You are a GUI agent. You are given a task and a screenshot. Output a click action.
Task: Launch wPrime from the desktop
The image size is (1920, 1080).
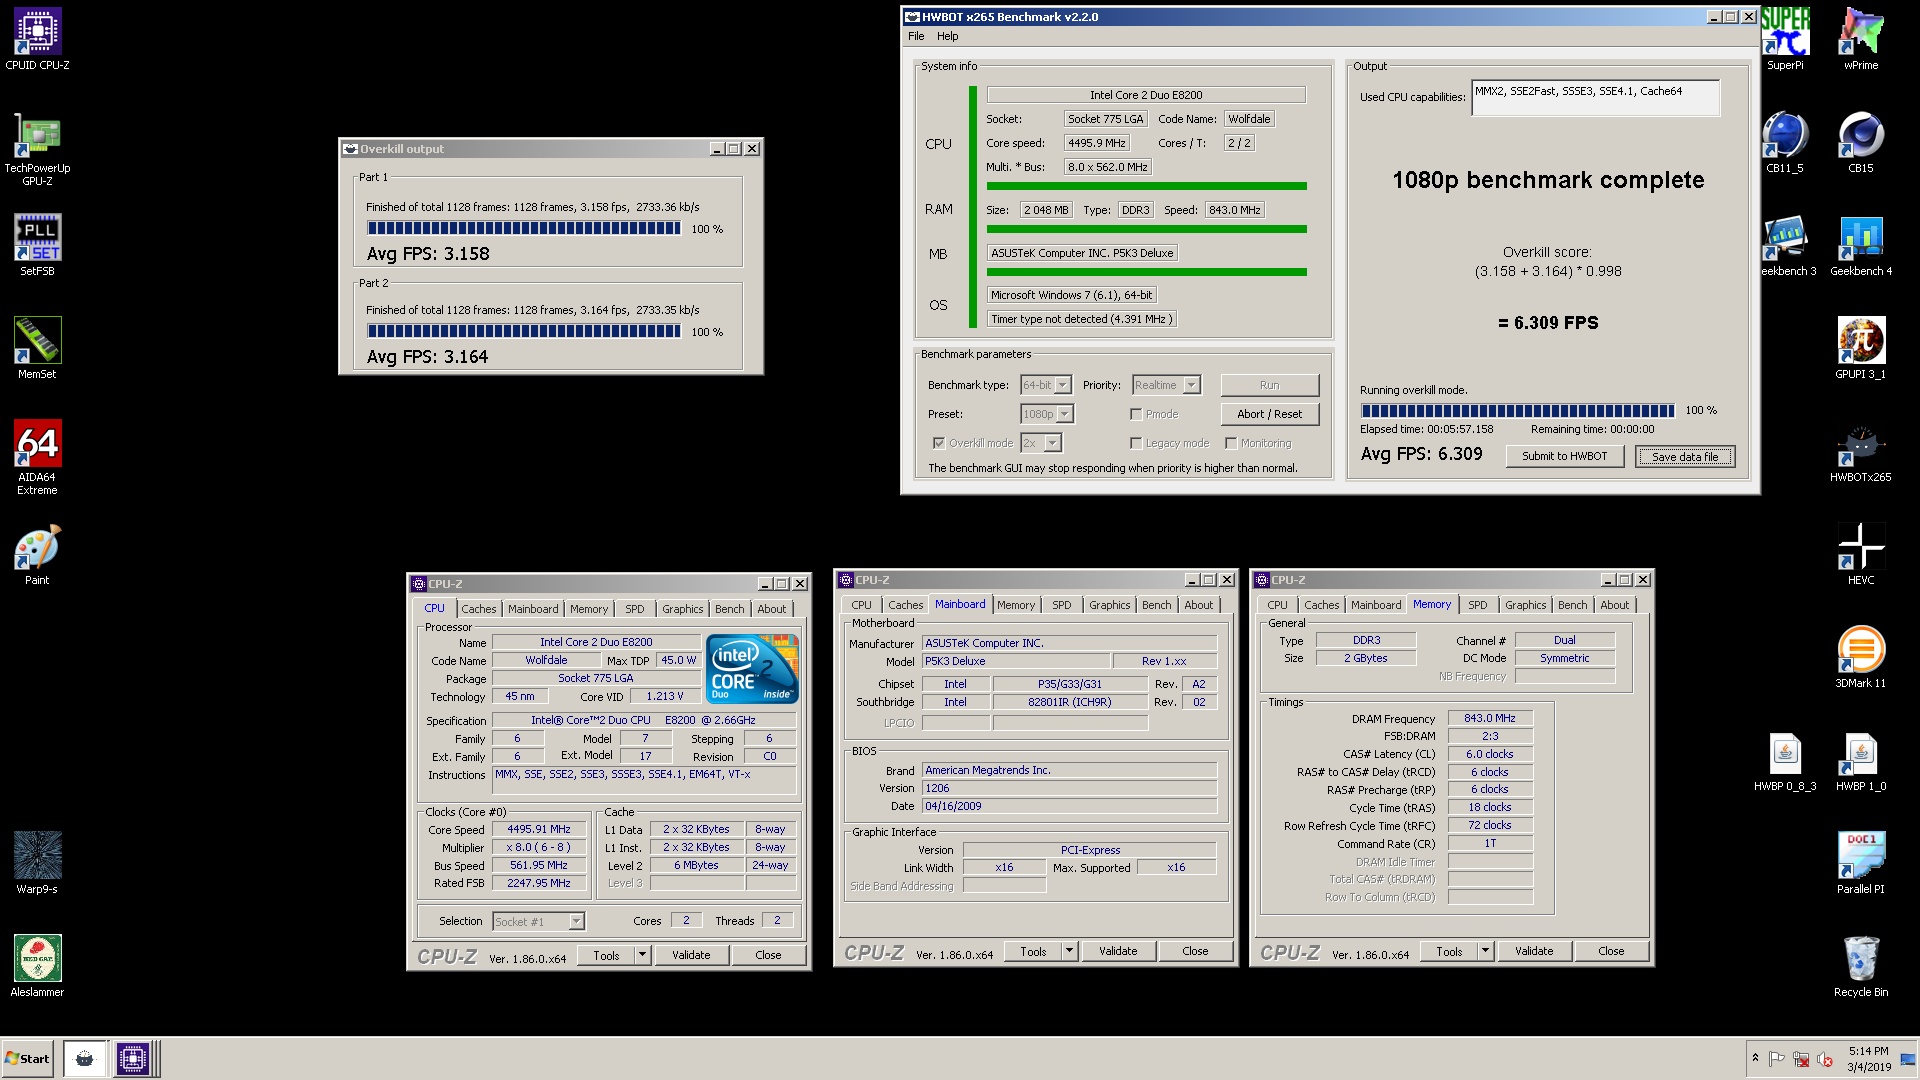coord(1861,40)
